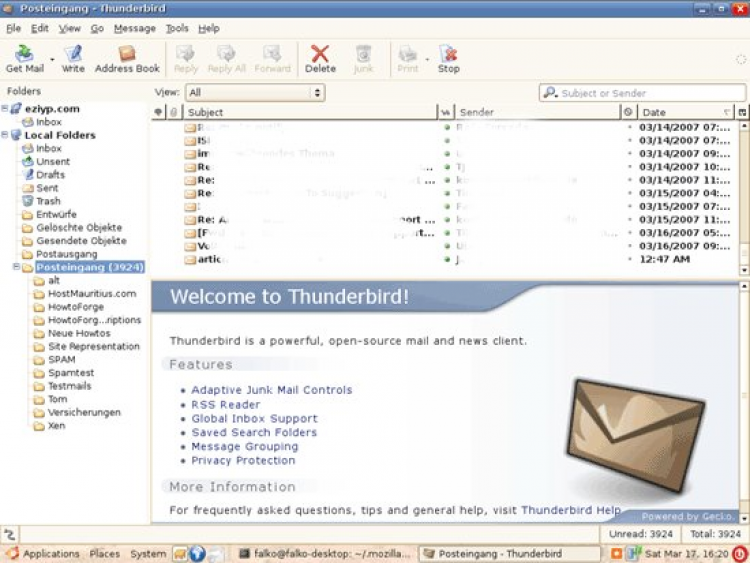Sort messages by Subject column

tap(310, 112)
